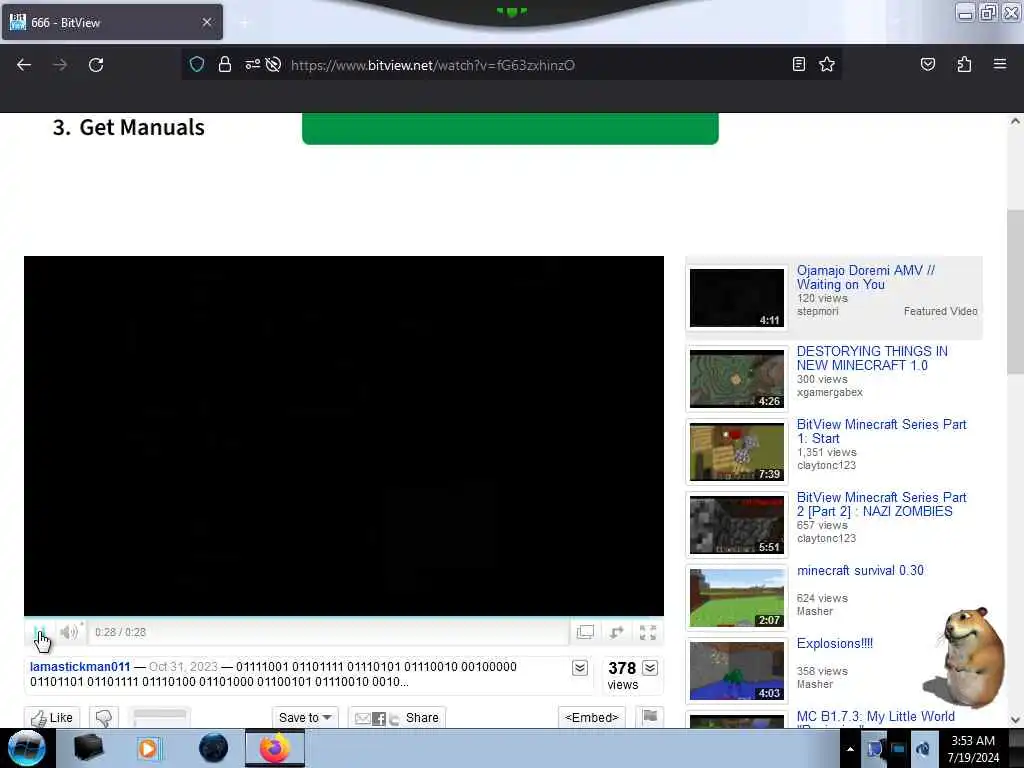
Task: Click the blocked autoplay icon in address bar
Action: (x=274, y=64)
